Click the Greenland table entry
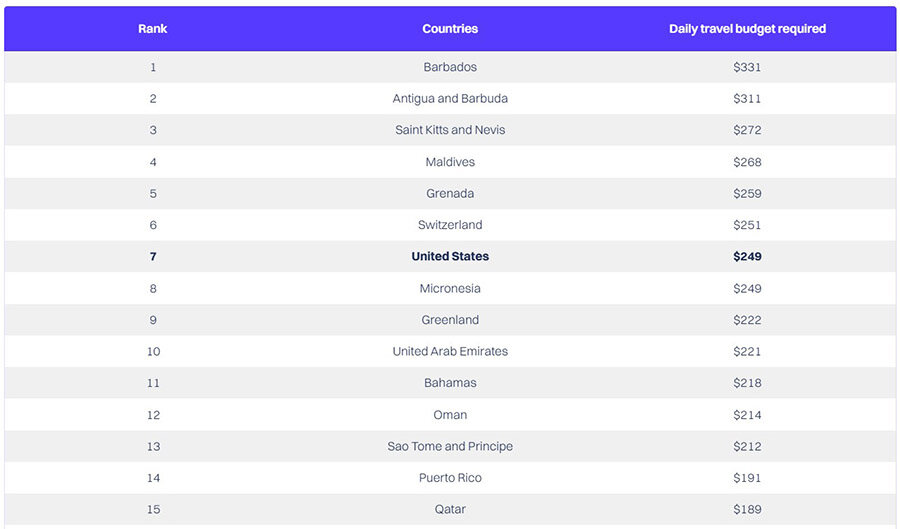 450,320
